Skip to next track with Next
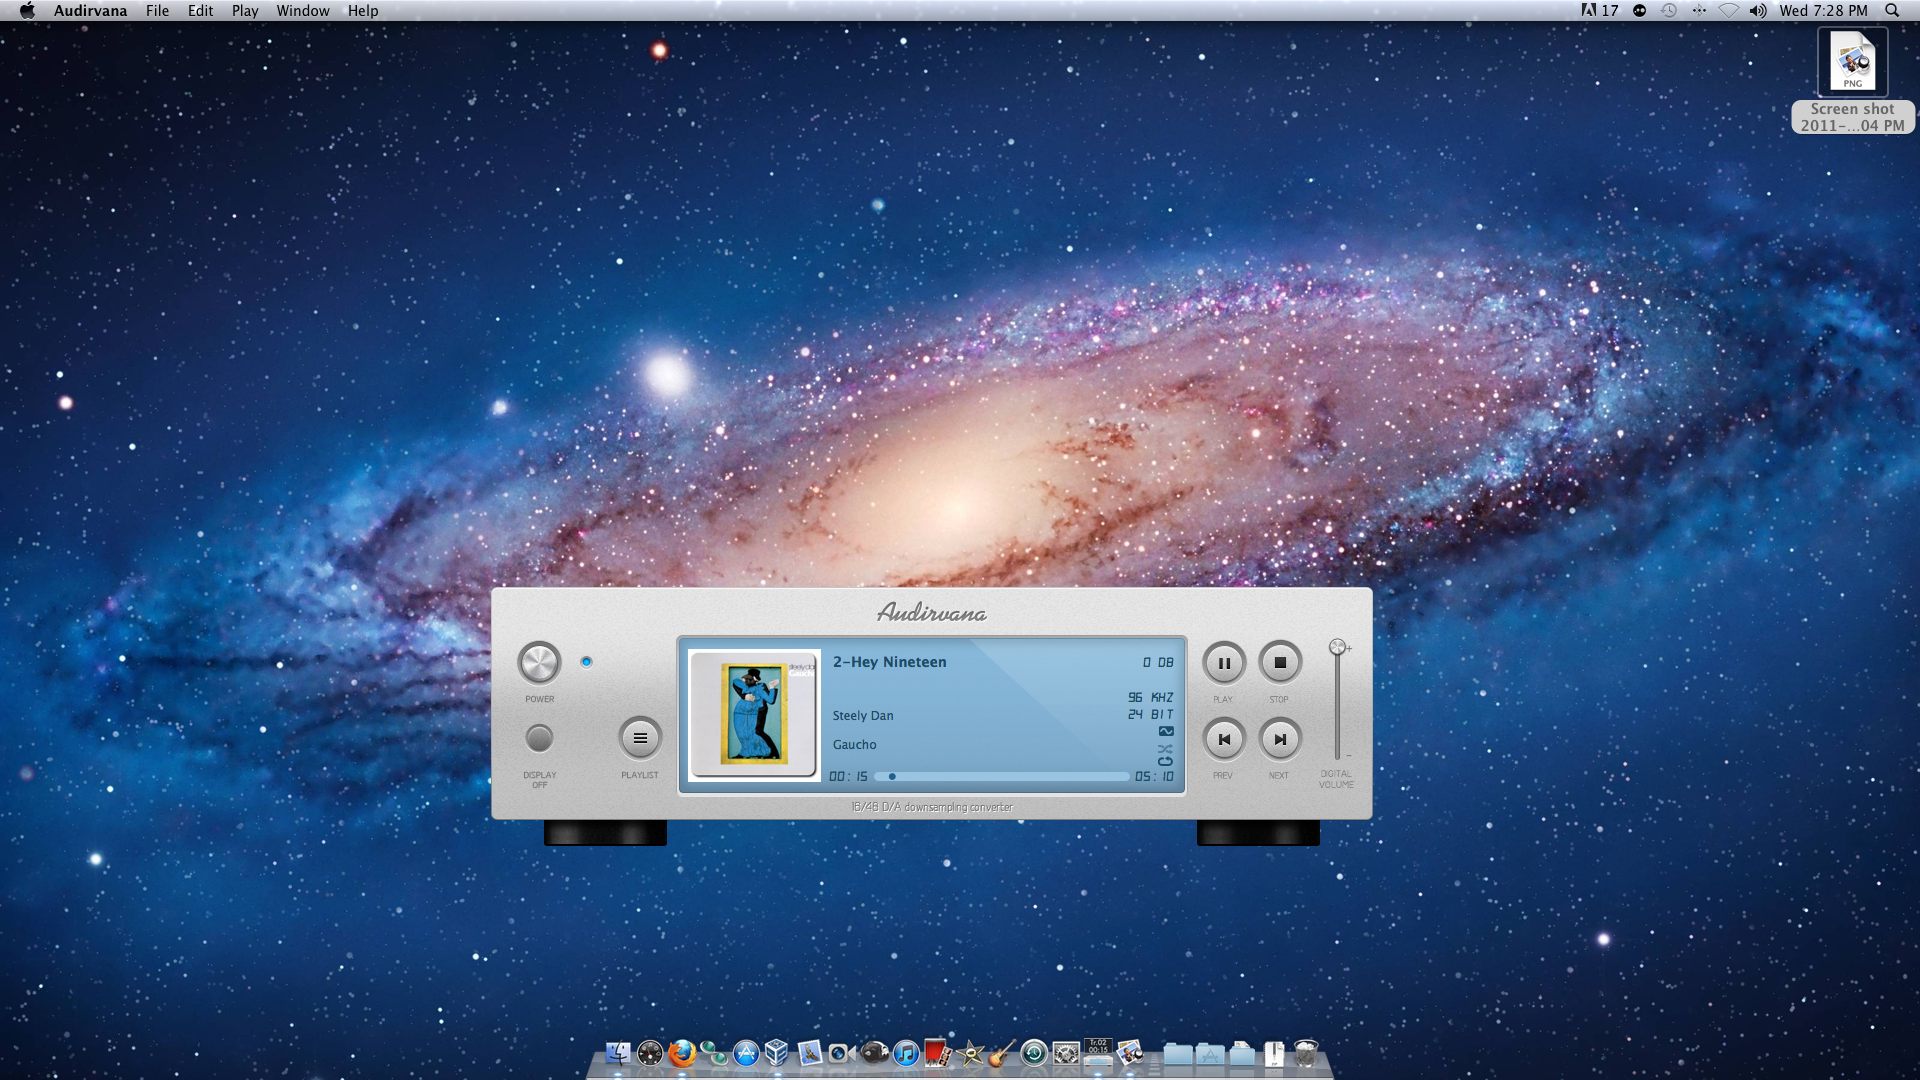This screenshot has width=1920, height=1080. (1279, 740)
